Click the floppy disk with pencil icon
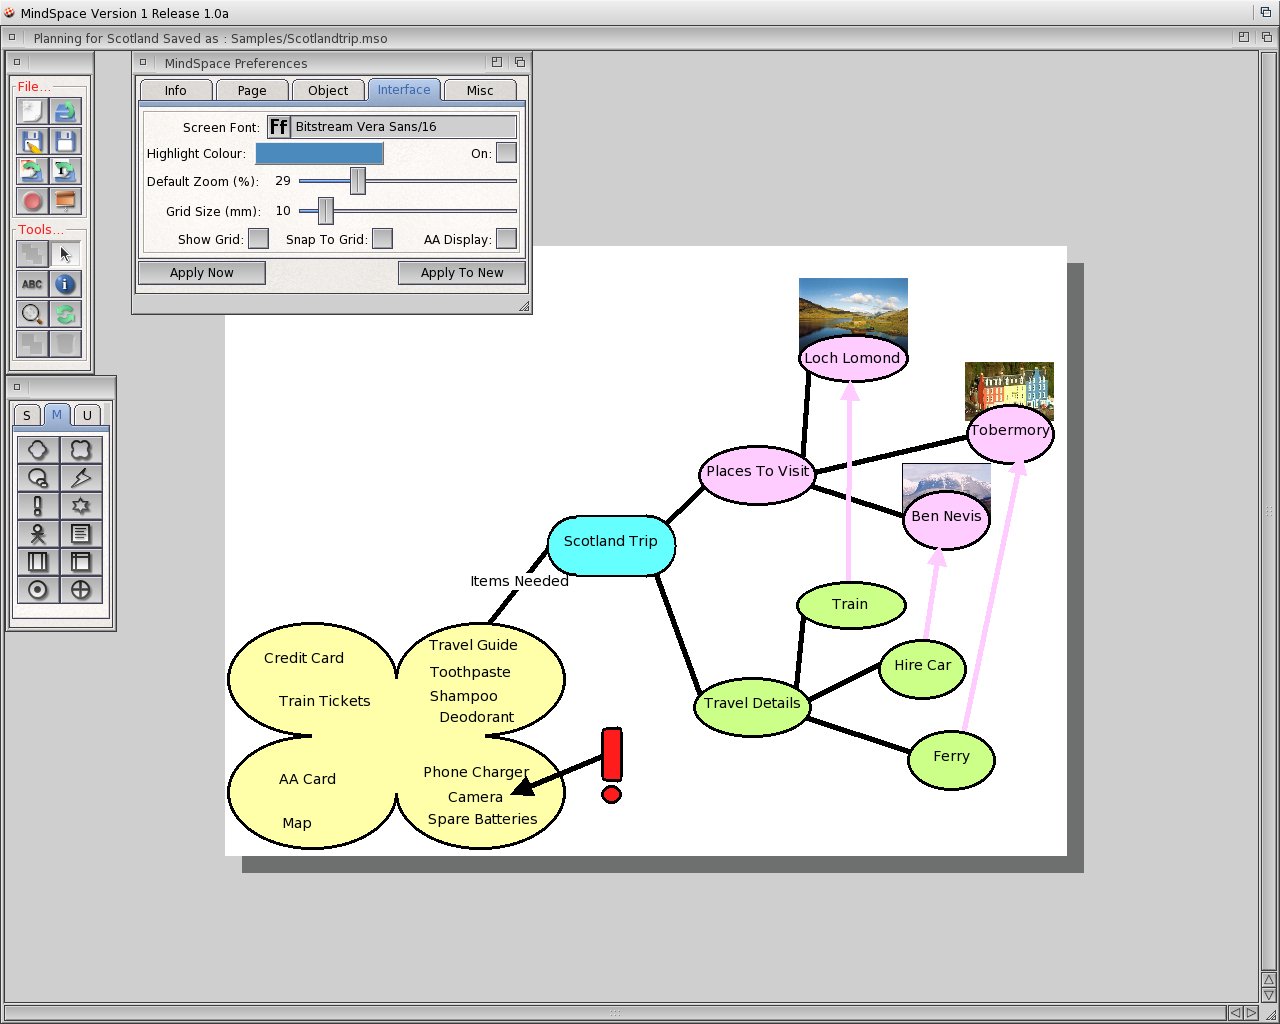 33,142
